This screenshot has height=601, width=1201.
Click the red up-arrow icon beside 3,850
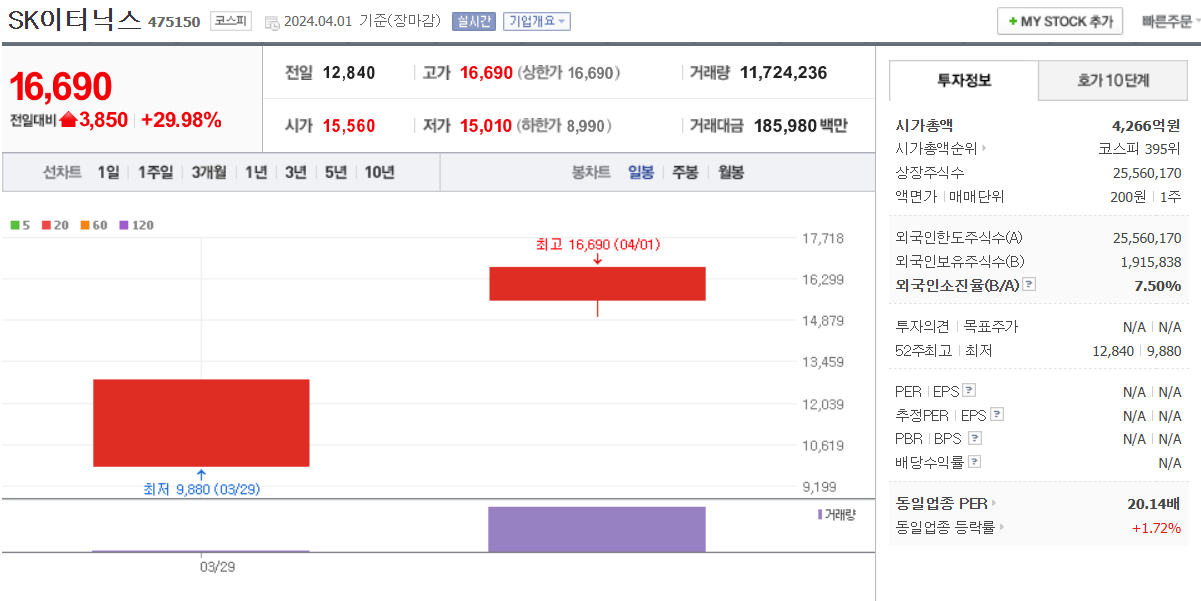click(x=69, y=120)
